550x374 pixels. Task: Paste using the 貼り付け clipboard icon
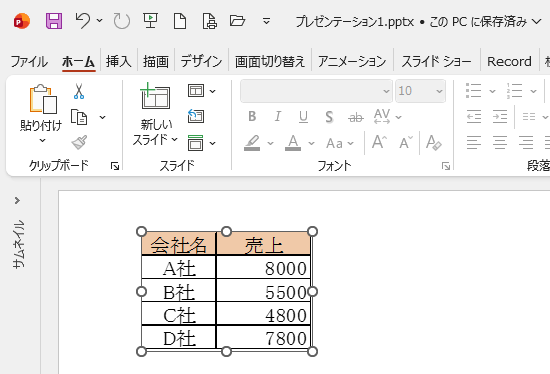click(x=43, y=99)
